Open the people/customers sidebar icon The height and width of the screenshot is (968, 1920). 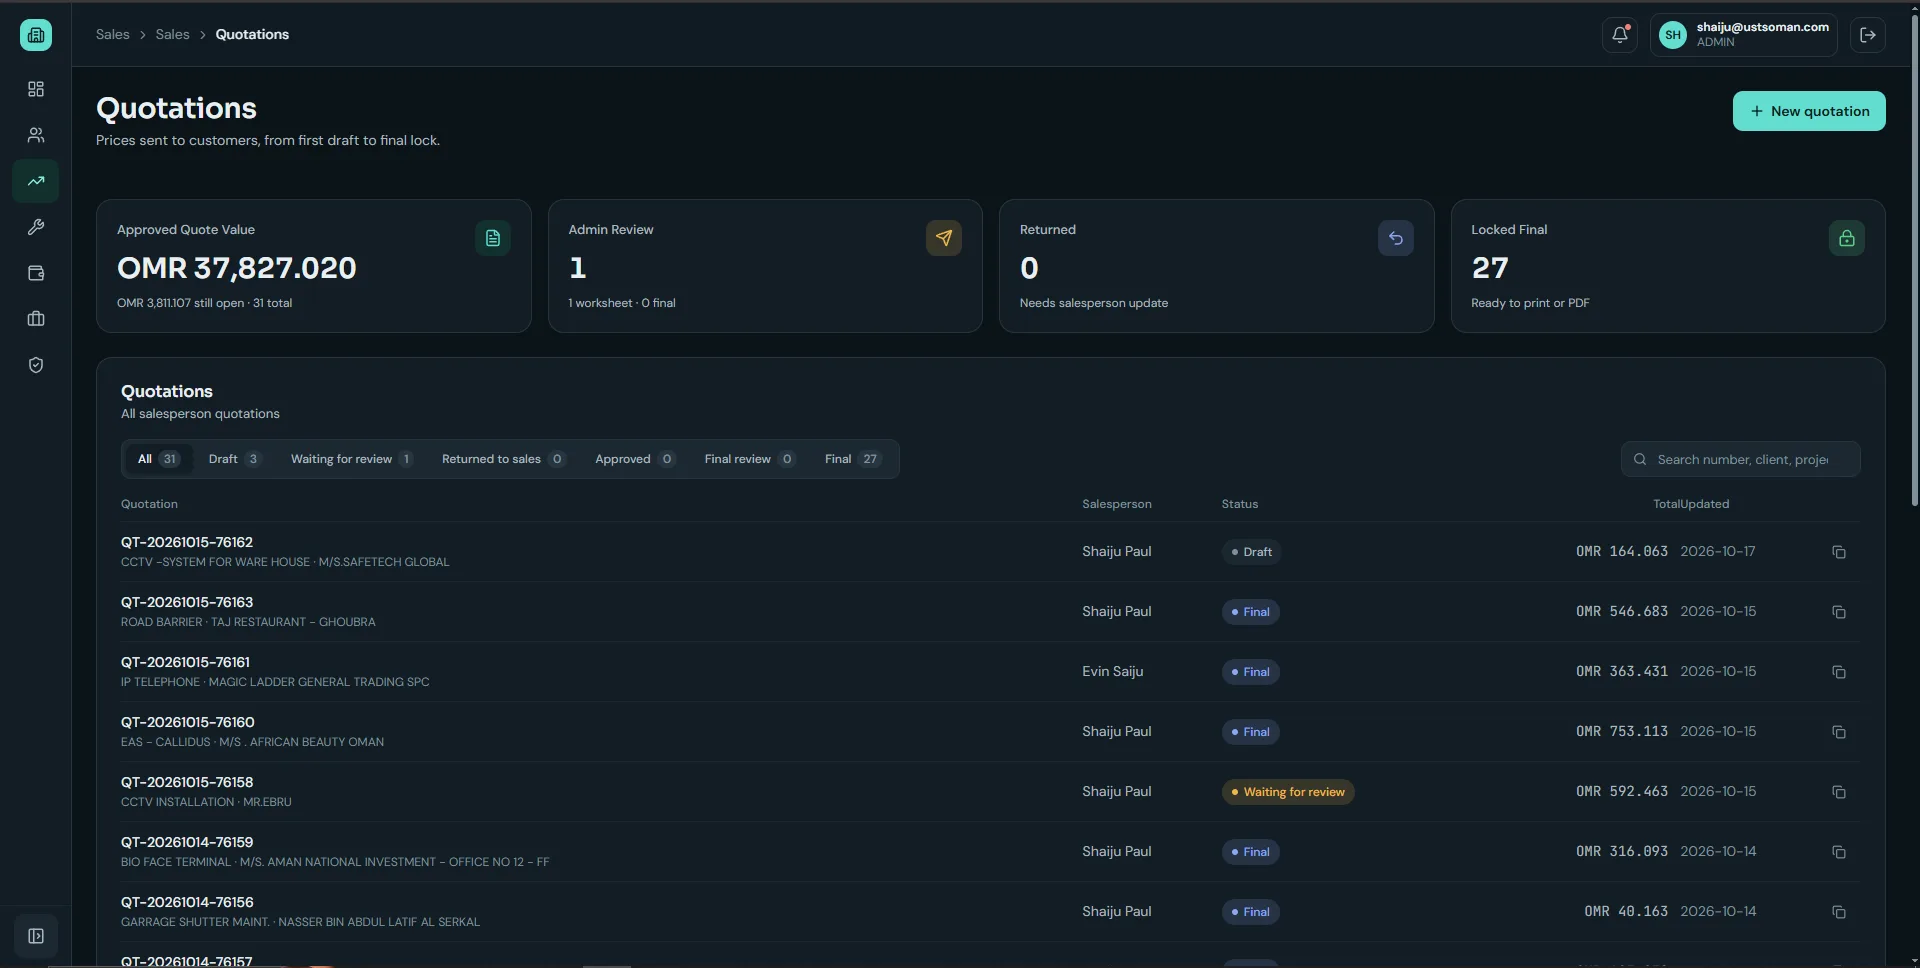[x=36, y=135]
